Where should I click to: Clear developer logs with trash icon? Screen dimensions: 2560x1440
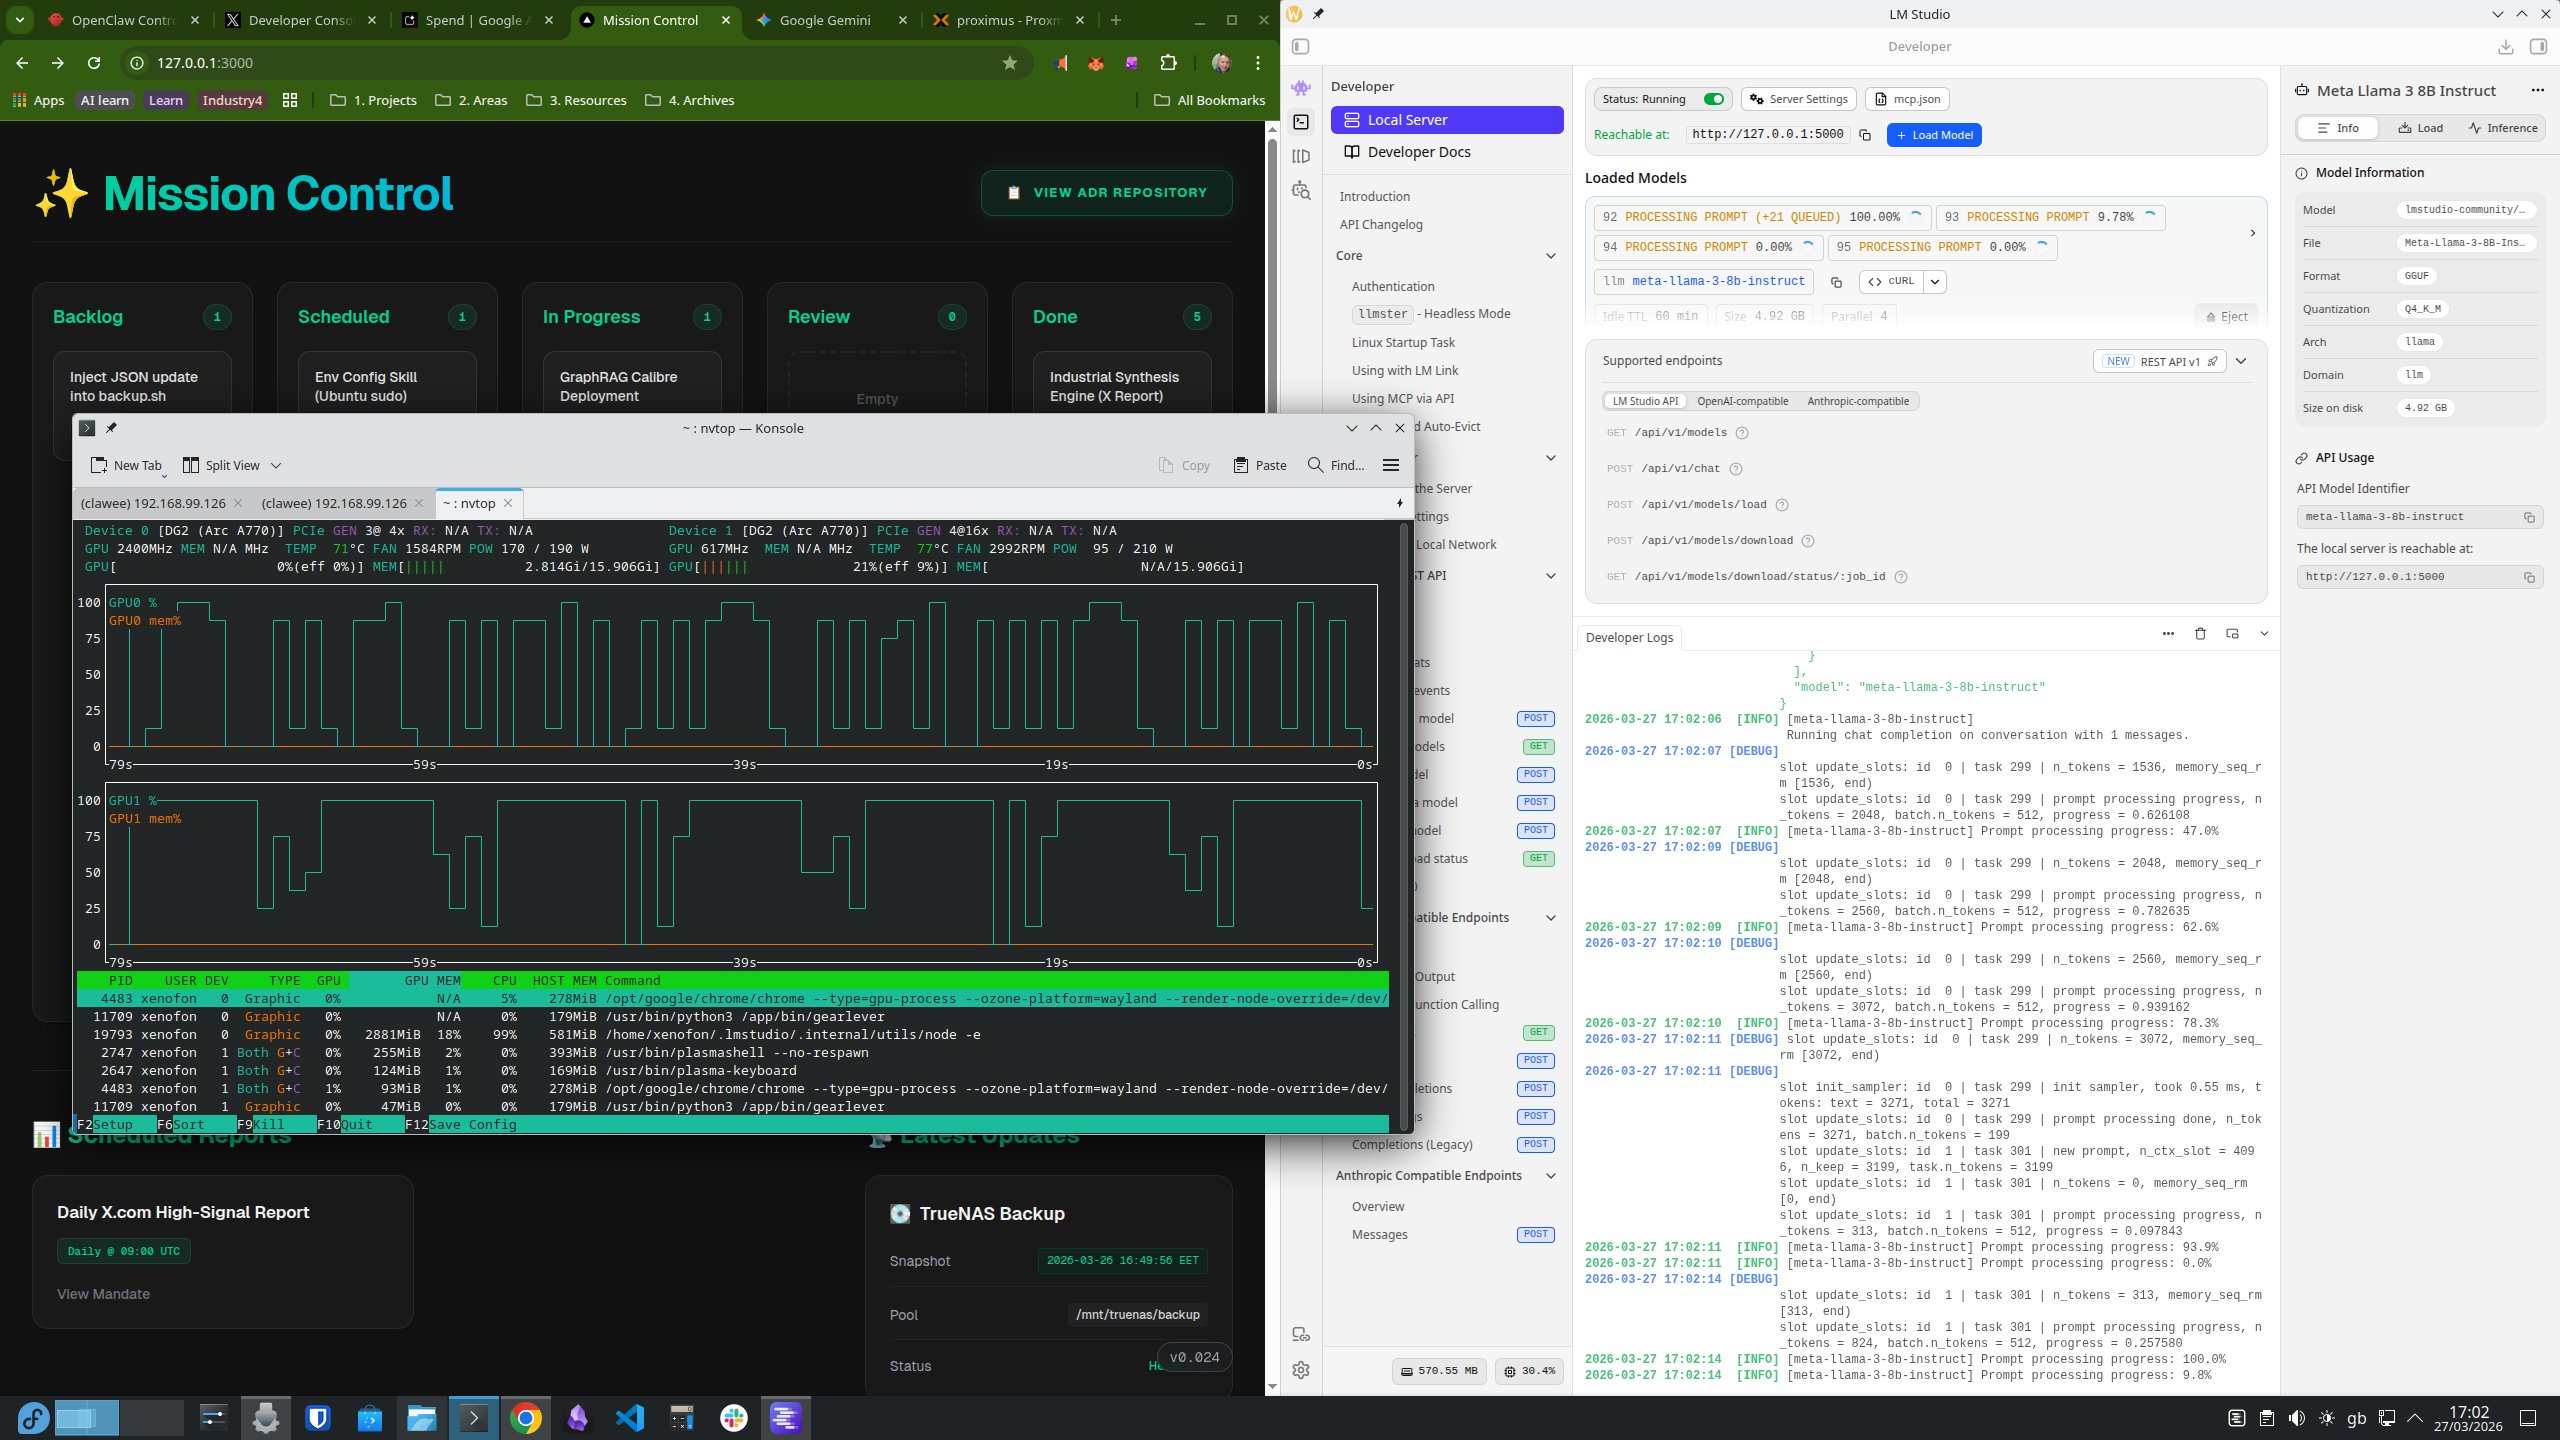(x=2200, y=634)
